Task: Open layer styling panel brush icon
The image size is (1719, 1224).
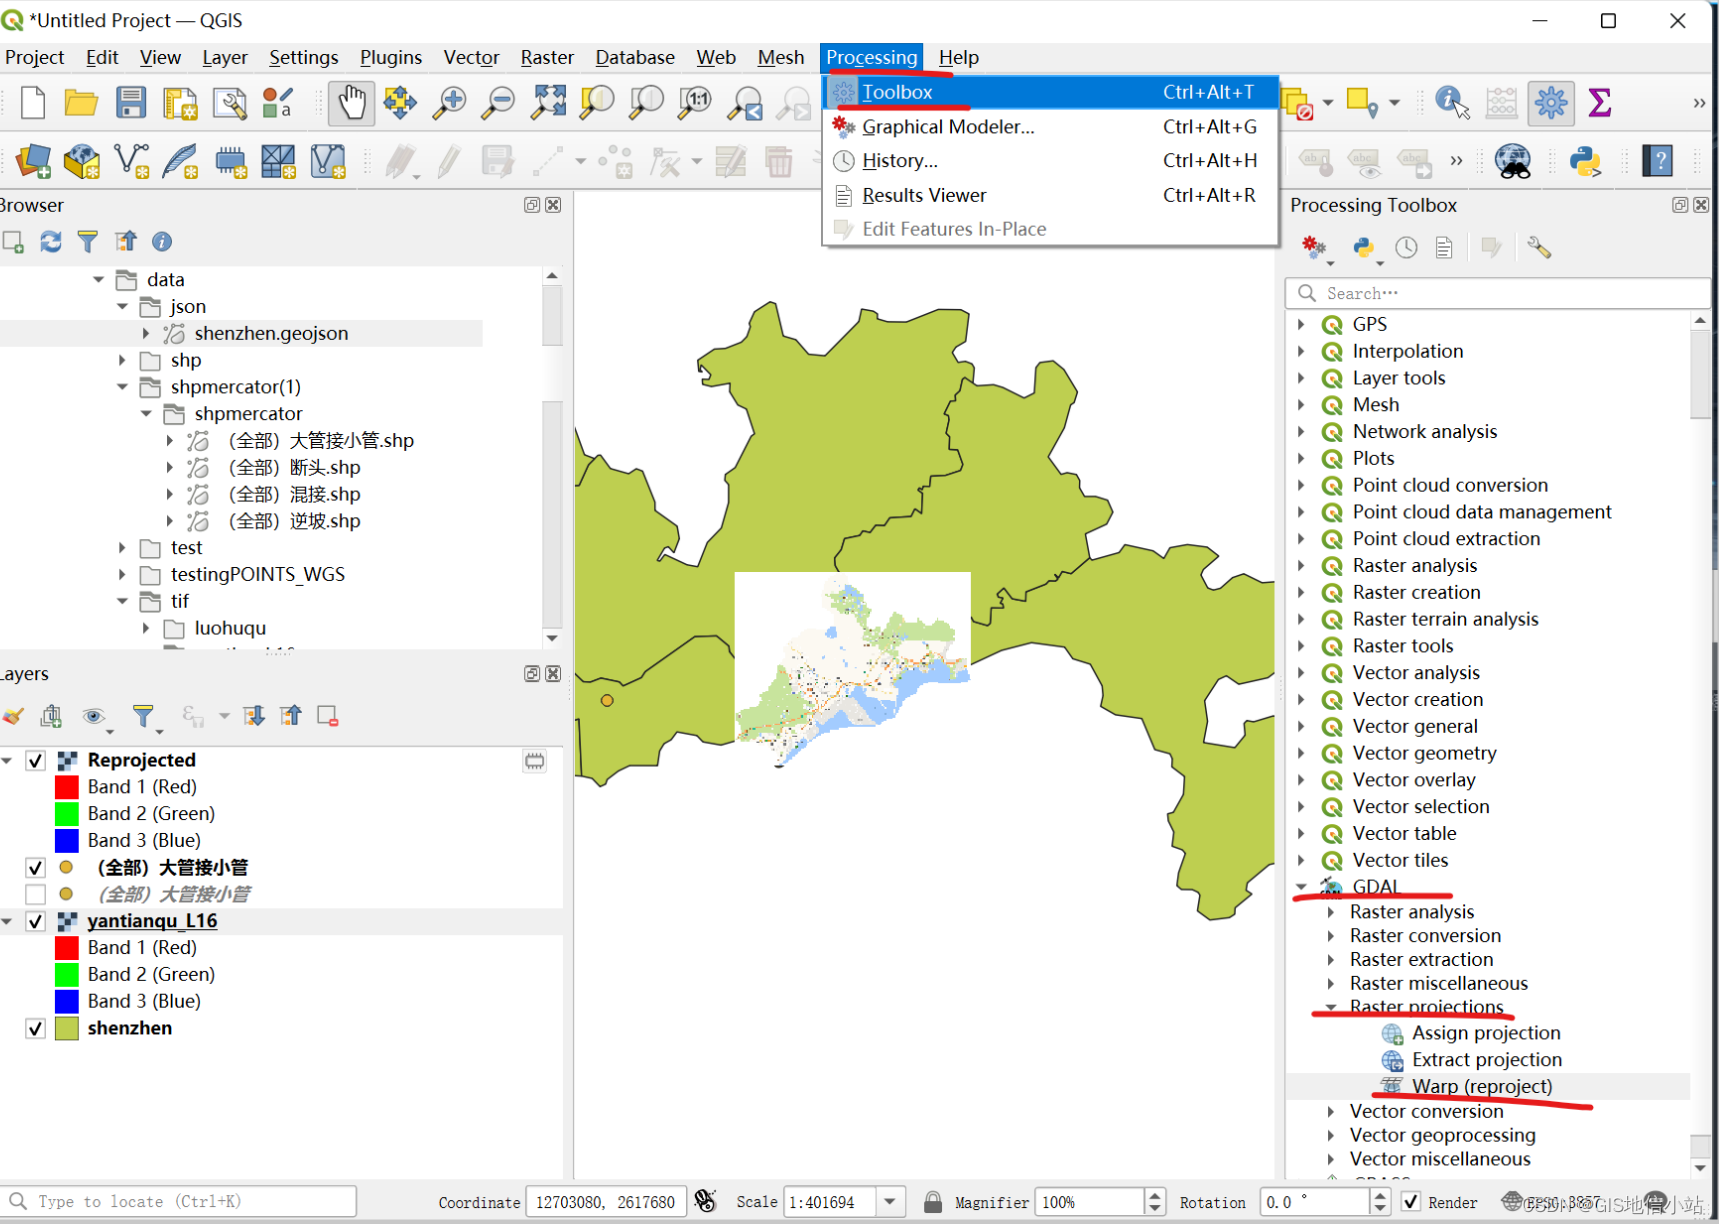Action: click(x=13, y=716)
